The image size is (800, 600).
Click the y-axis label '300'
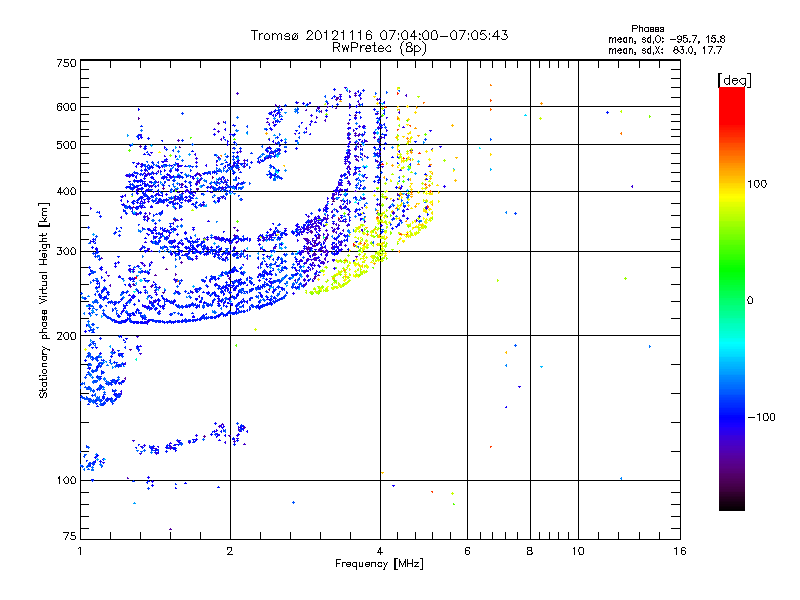tap(66, 252)
